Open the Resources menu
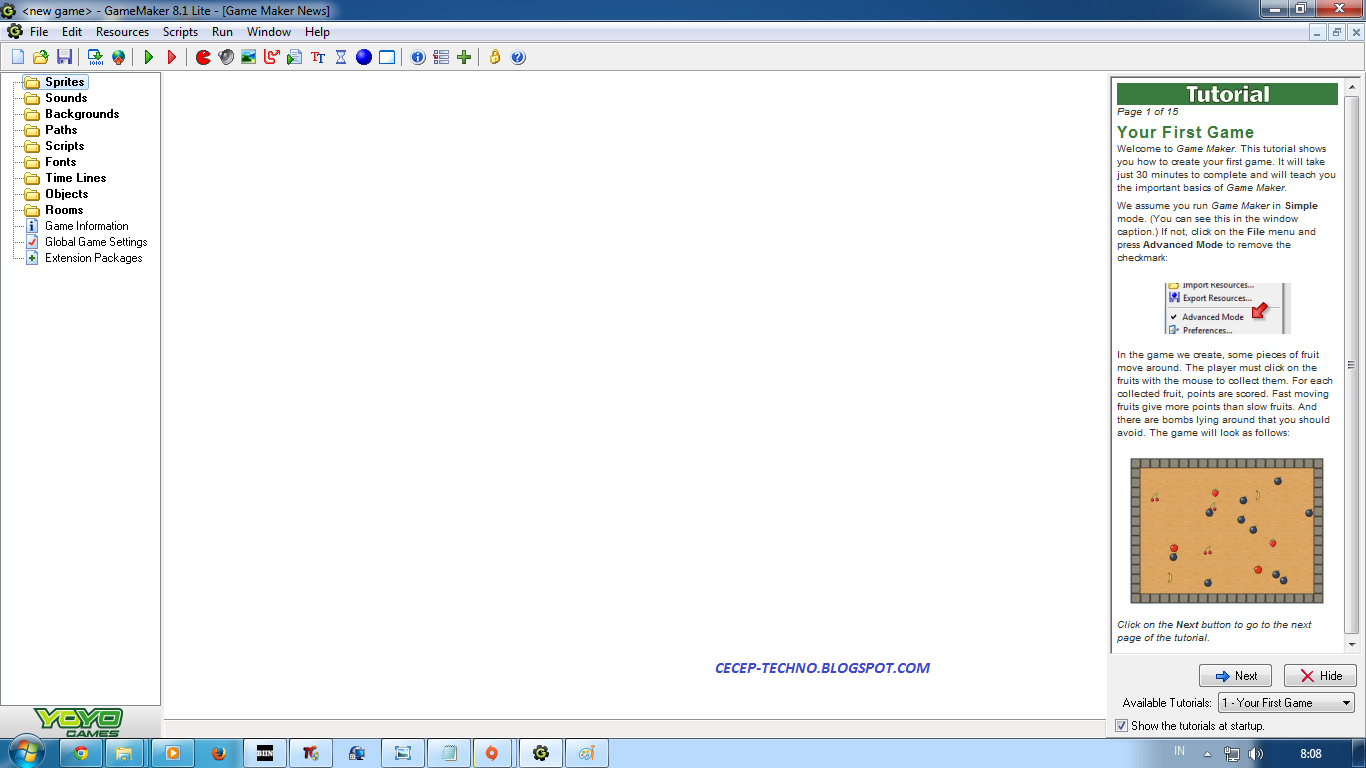The image size is (1366, 768). click(122, 32)
